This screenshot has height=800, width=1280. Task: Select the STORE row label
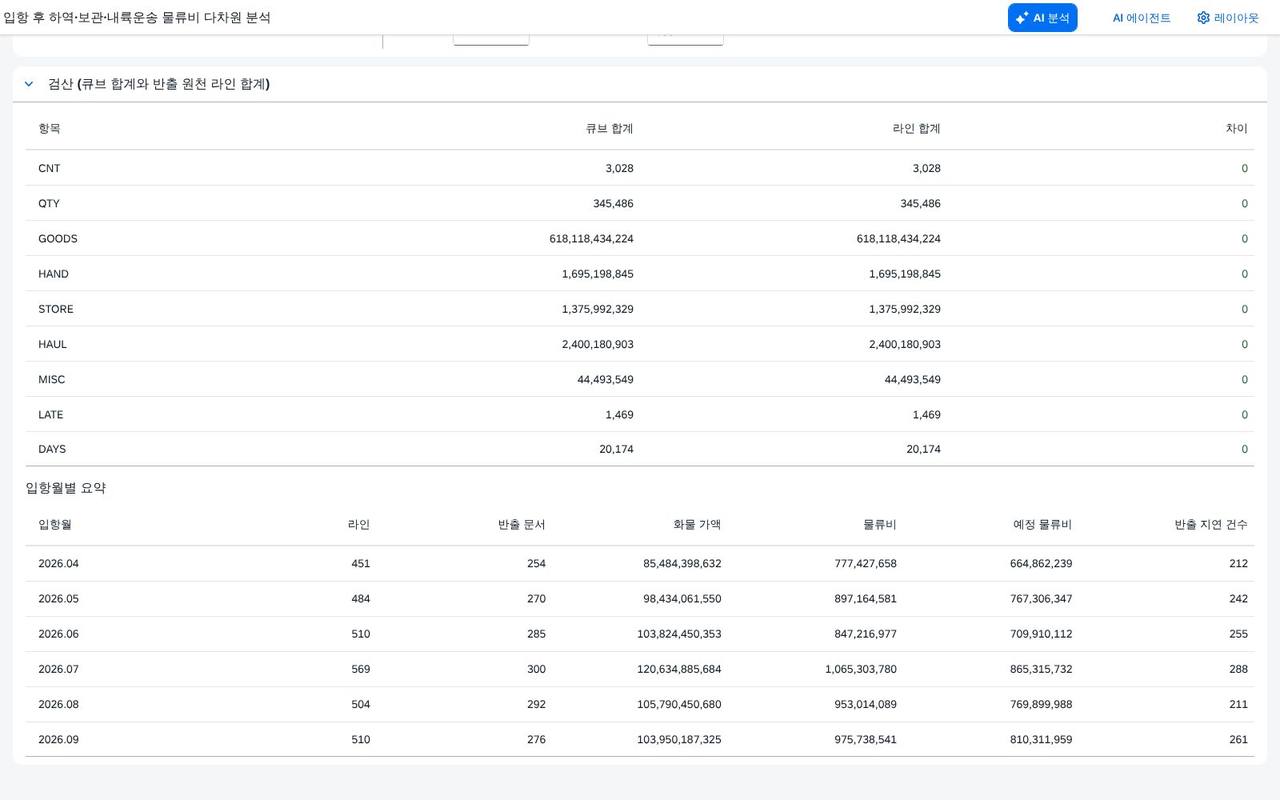point(56,309)
